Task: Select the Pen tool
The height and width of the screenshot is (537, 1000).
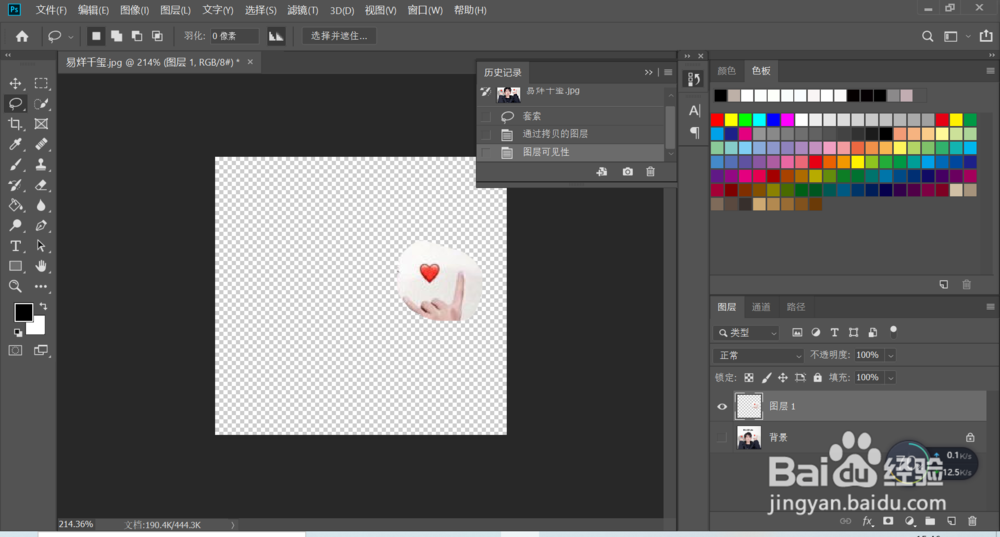Action: click(41, 225)
